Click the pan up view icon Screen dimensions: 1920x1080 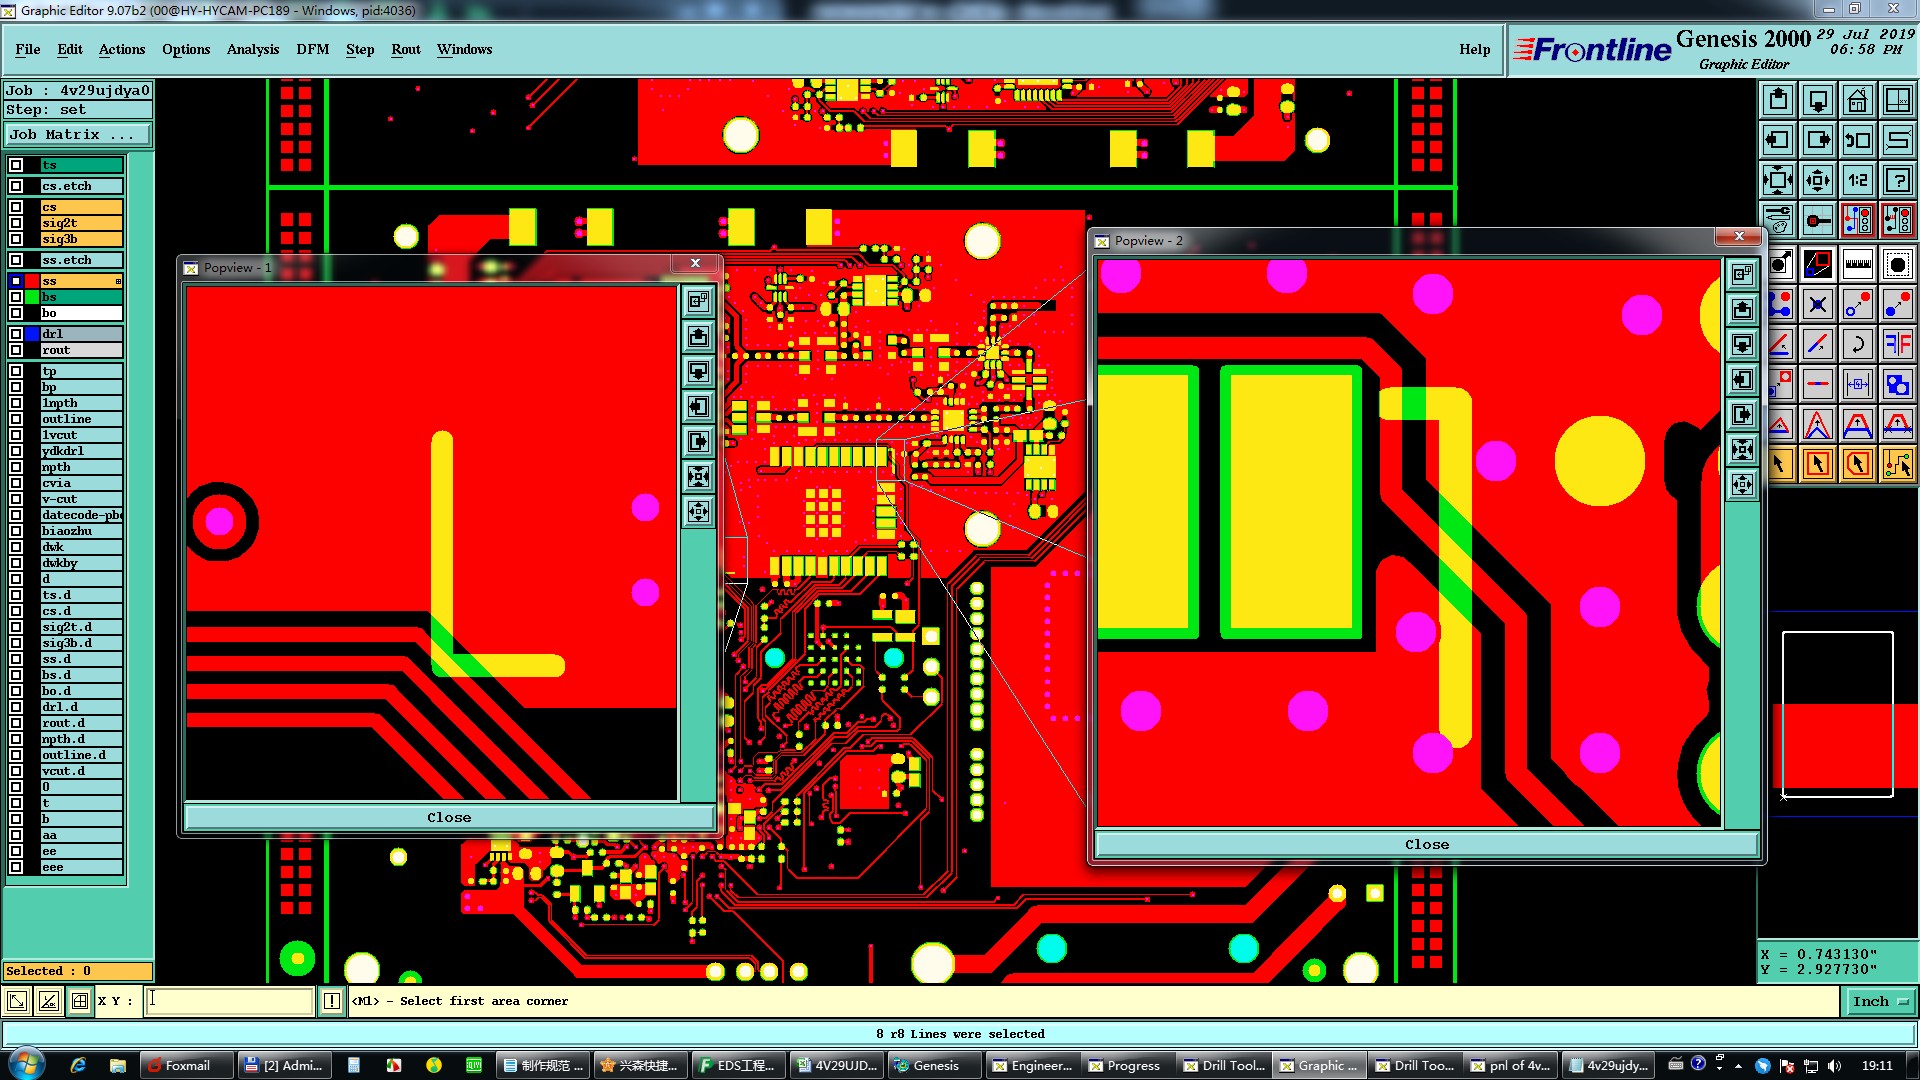1778,100
